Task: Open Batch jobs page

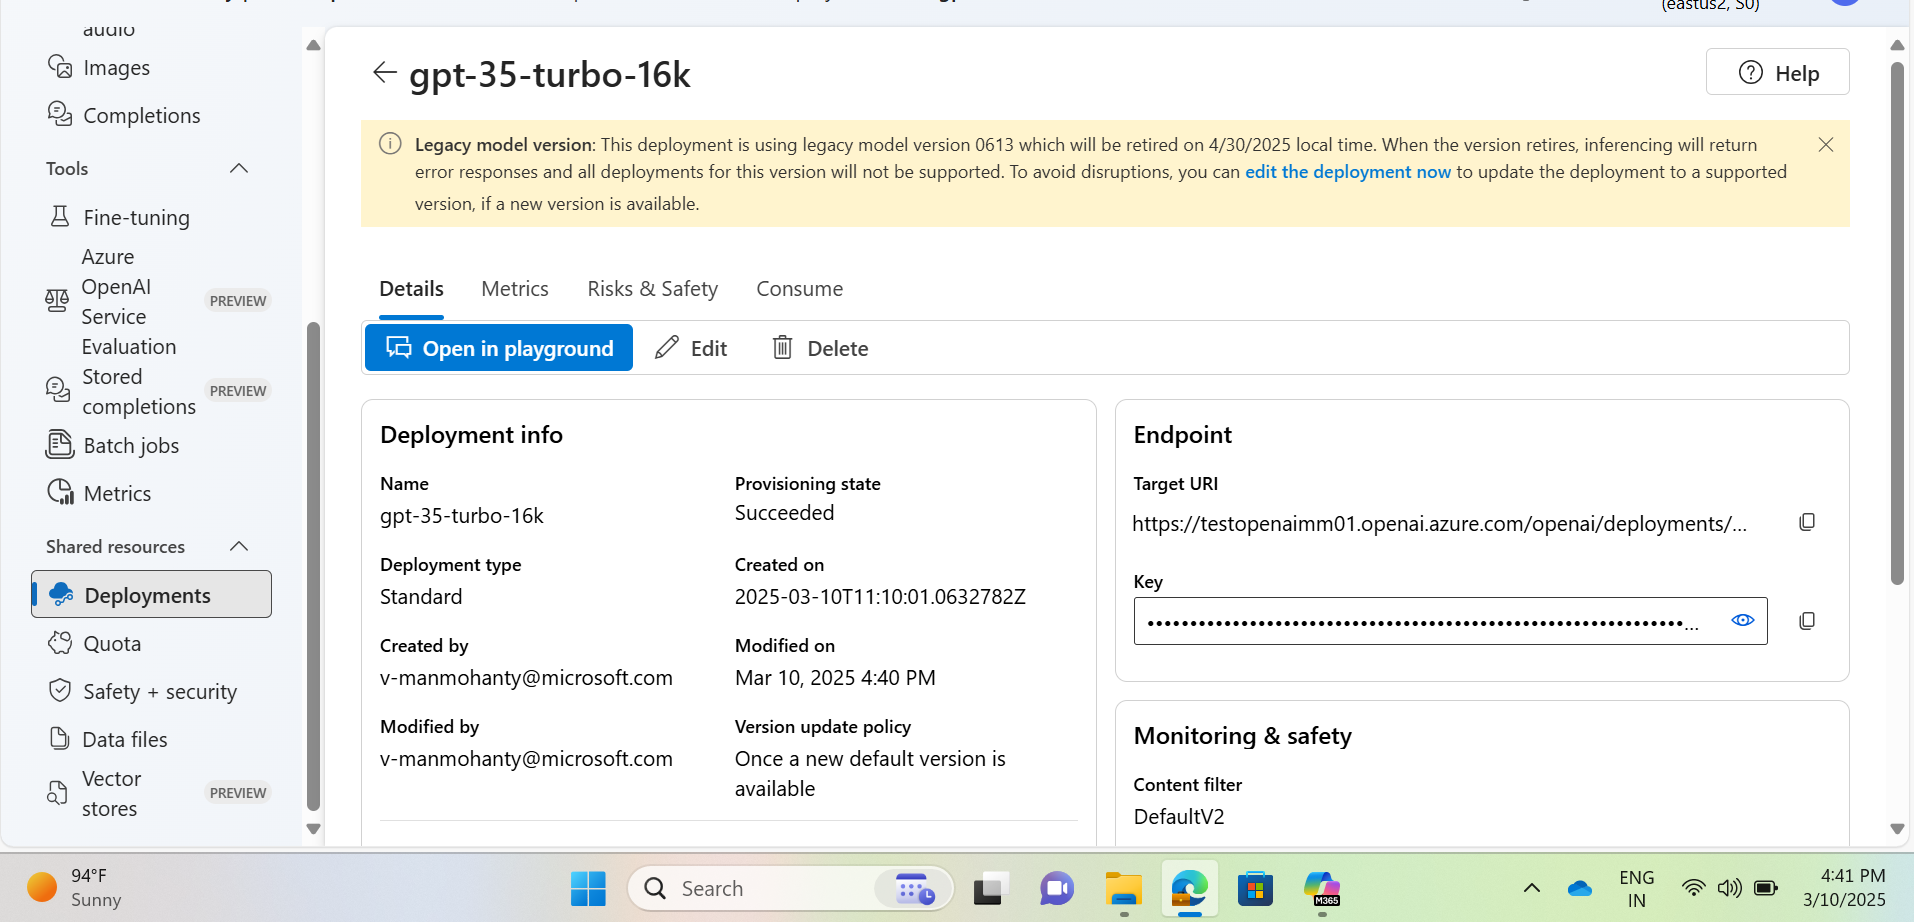Action: pos(113,446)
